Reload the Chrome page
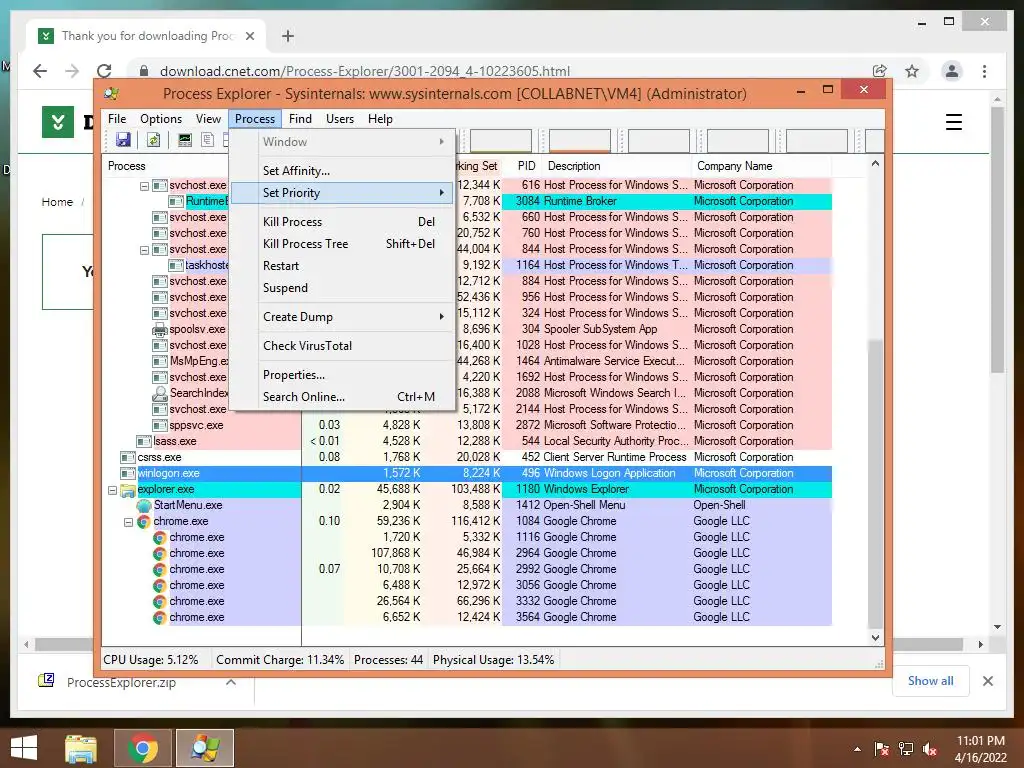The height and width of the screenshot is (768, 1024). coord(104,71)
